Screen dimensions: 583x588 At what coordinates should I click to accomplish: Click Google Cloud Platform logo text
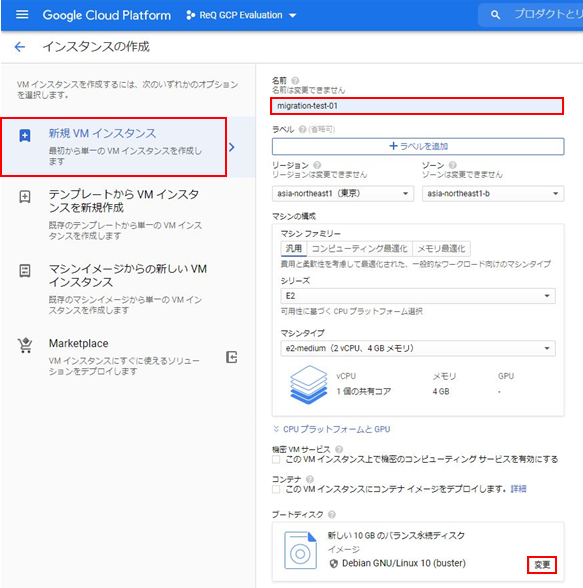click(106, 15)
